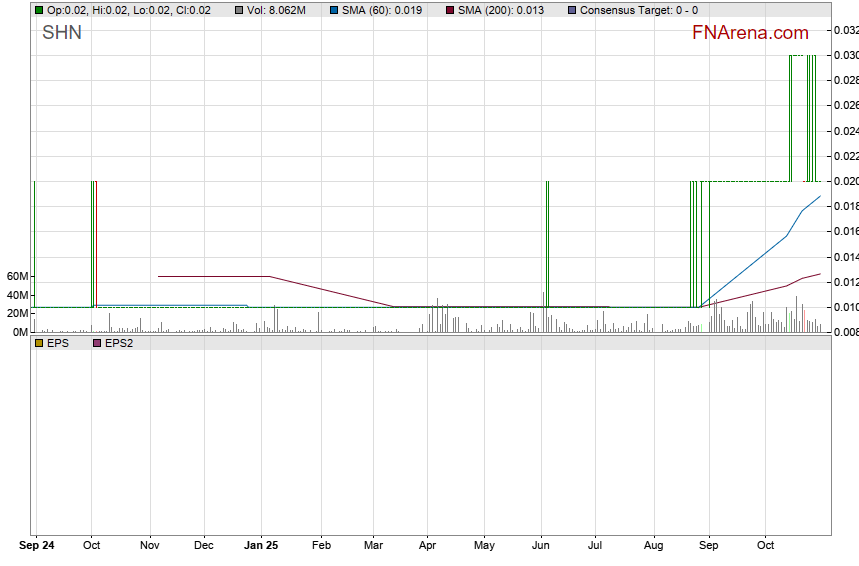Click the 0.030 price axis label
Screen dimensions: 859x566
[846, 55]
